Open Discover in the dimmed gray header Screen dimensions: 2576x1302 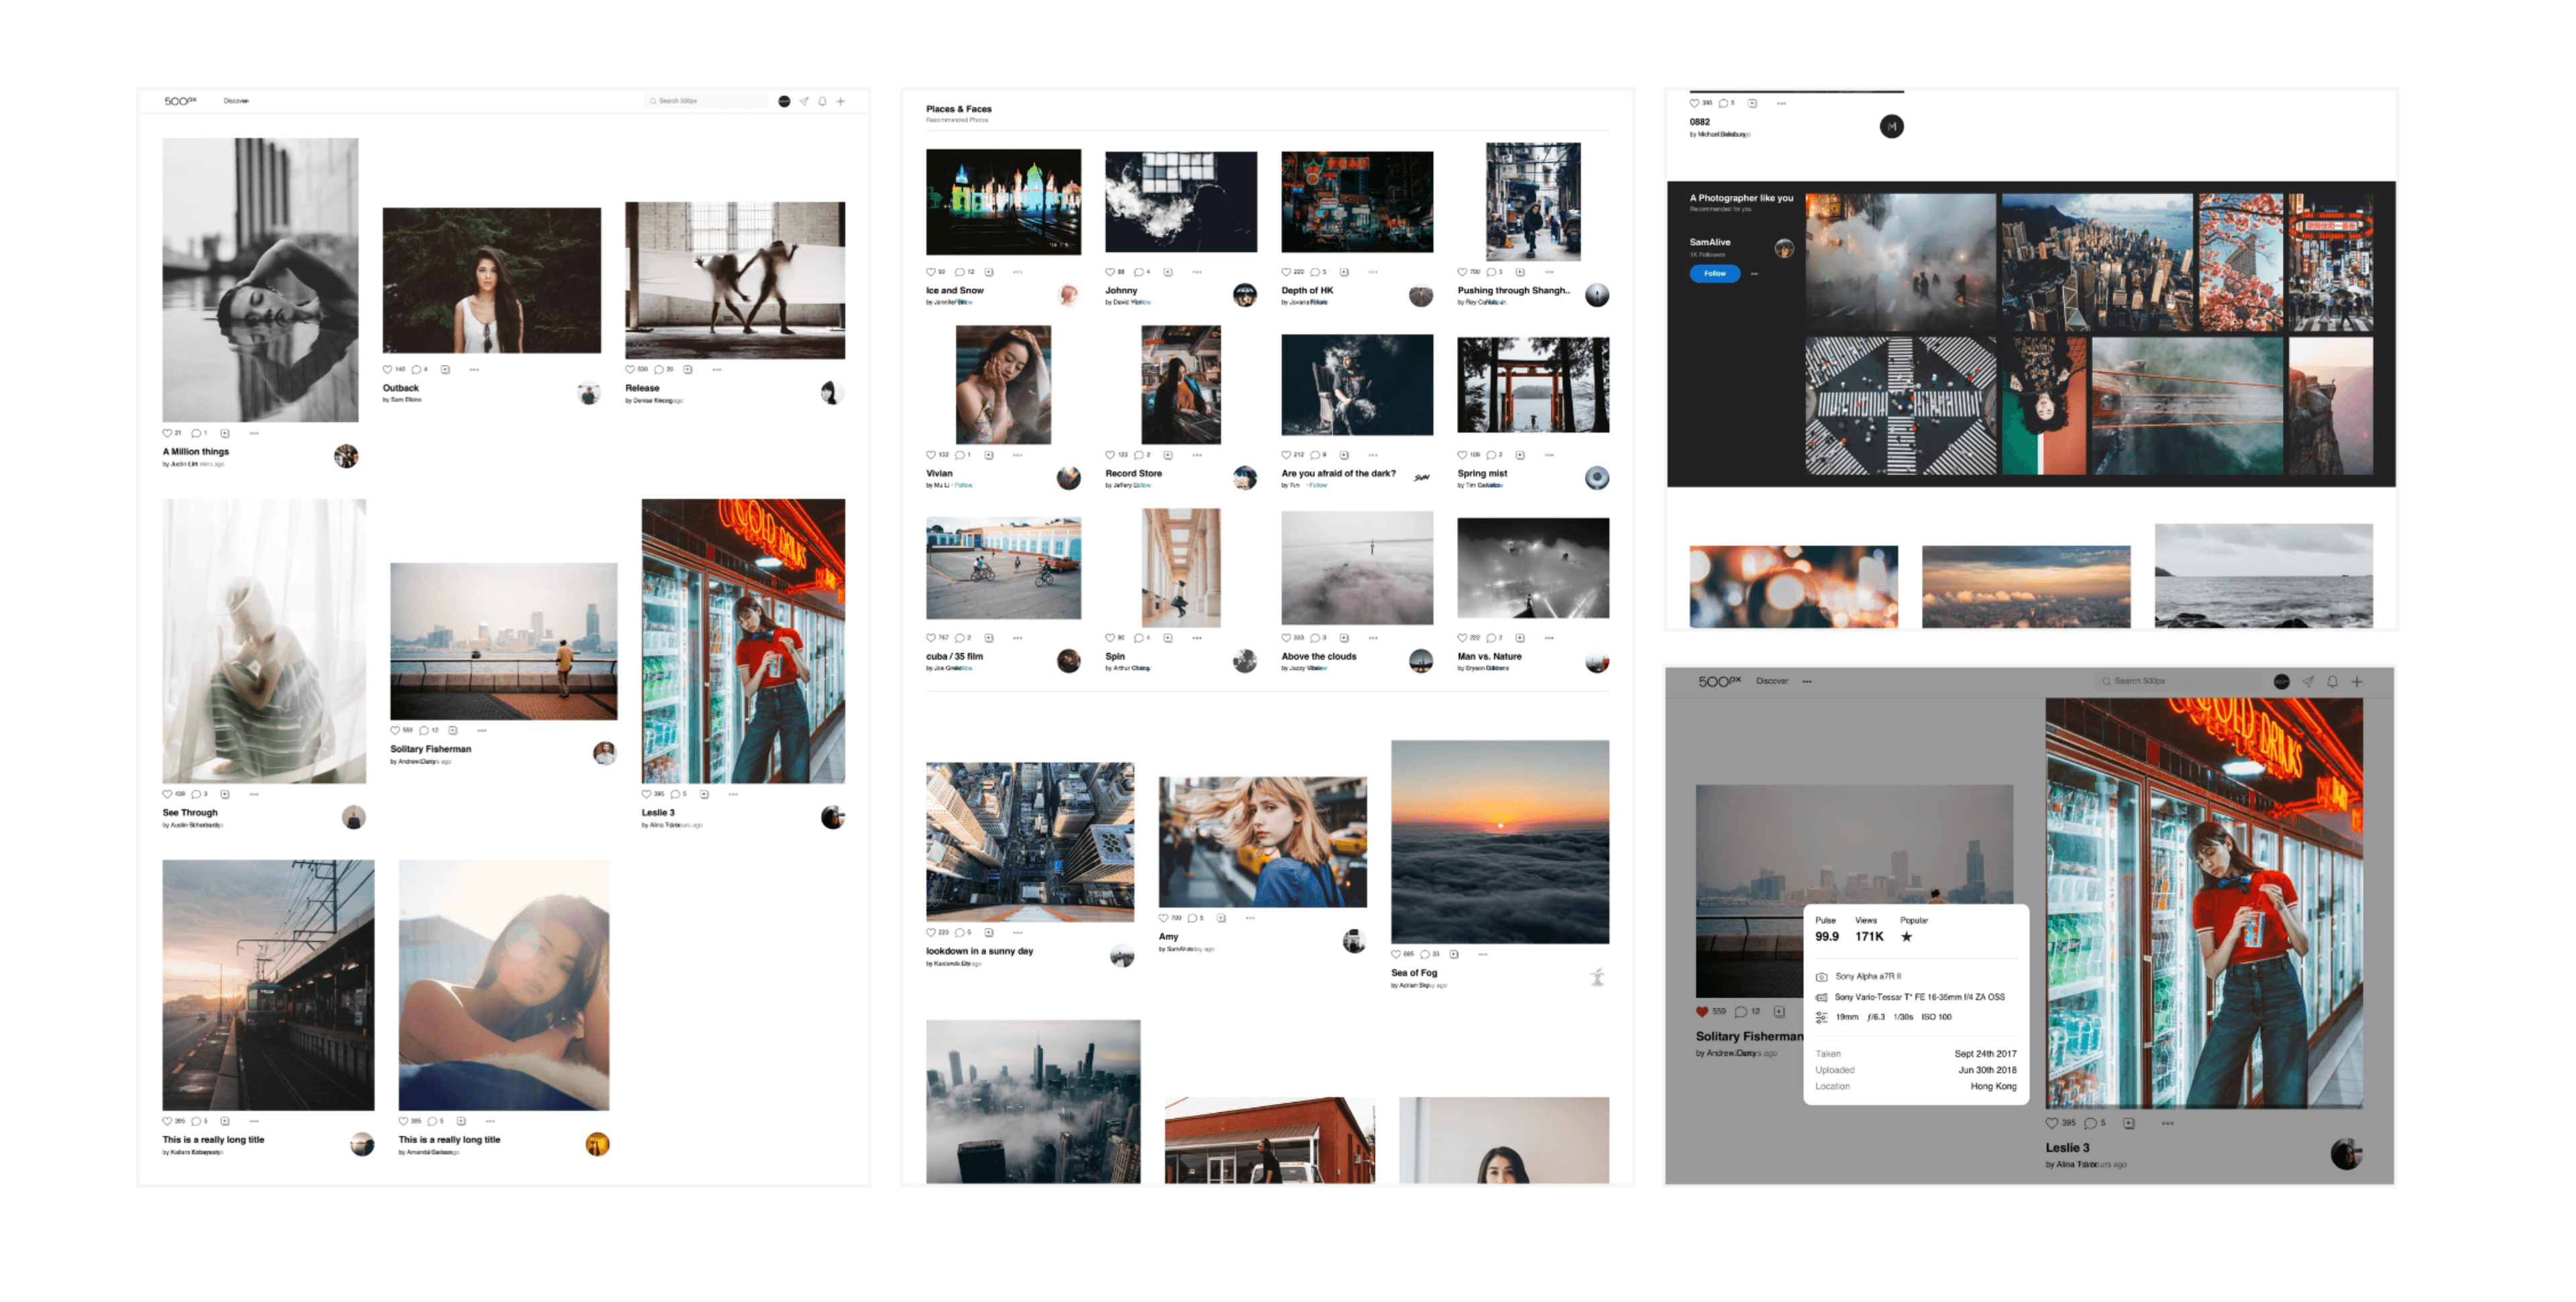pyautogui.click(x=1772, y=681)
